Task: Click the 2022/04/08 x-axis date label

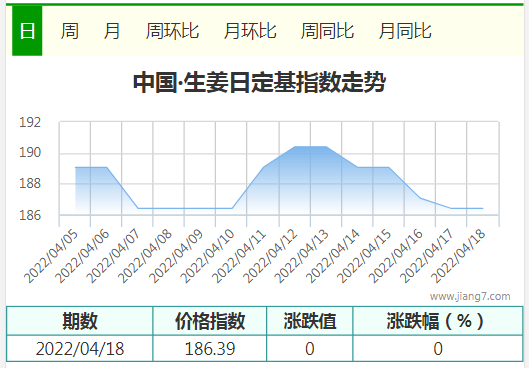Action: (145, 256)
